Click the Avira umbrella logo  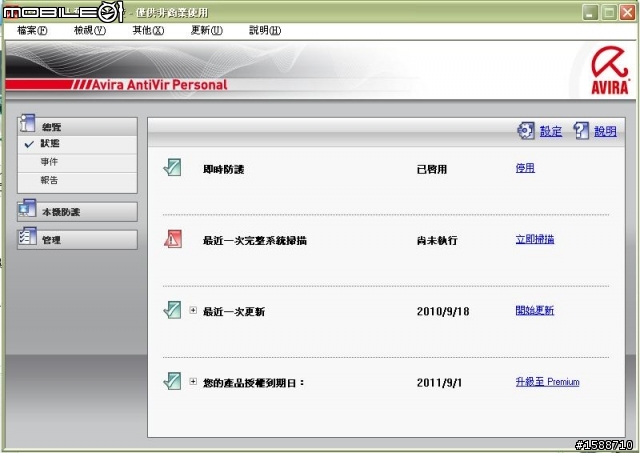coord(610,70)
